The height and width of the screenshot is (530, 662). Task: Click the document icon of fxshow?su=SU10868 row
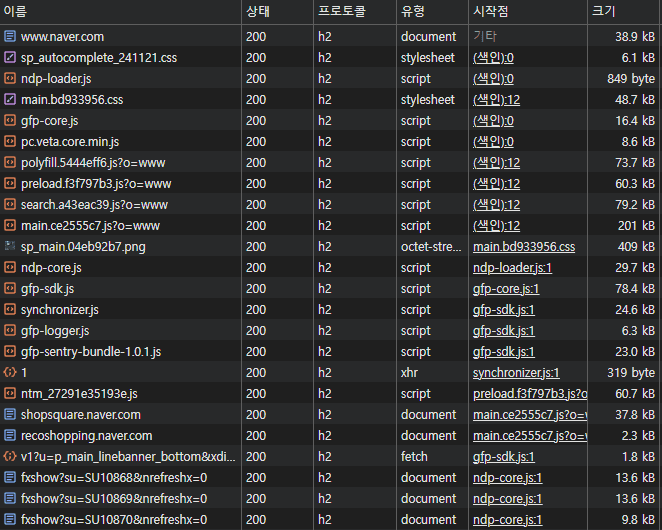click(x=10, y=477)
